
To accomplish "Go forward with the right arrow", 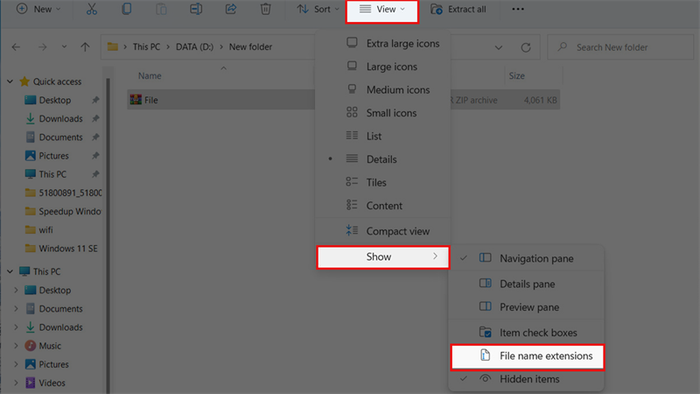I will tap(42, 47).
